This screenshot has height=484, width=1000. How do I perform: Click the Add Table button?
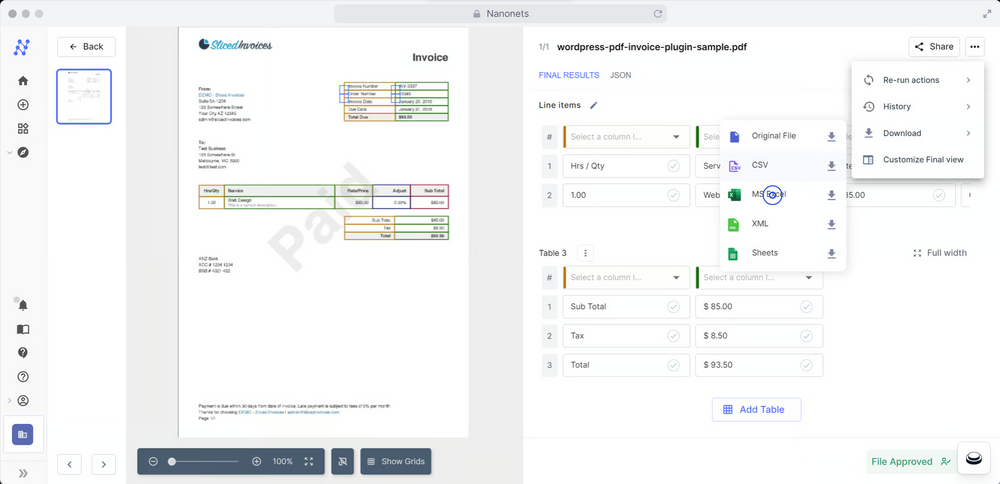pos(756,409)
